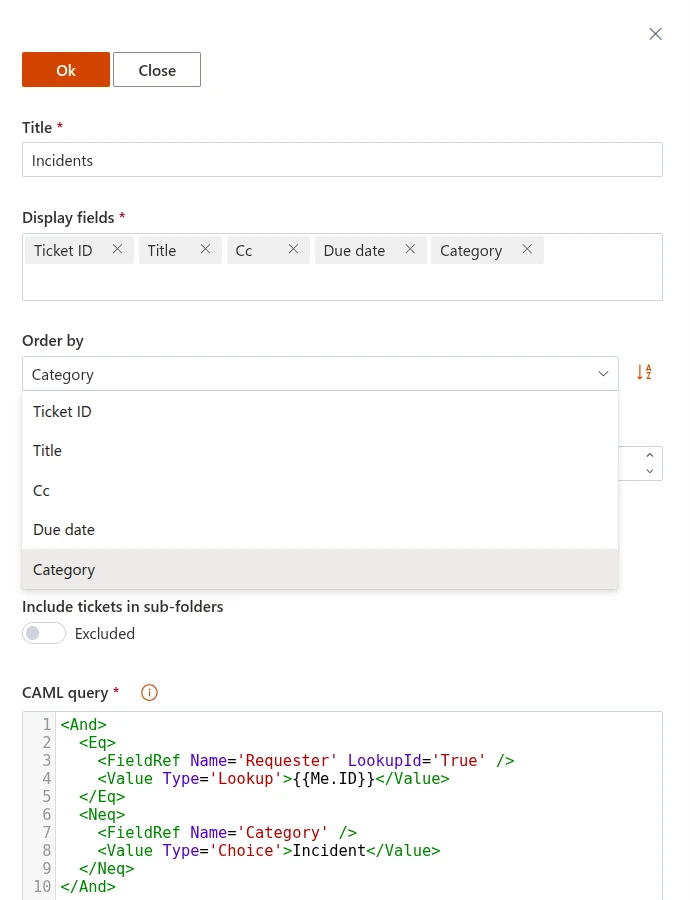
Task: Remove the Category display field tag
Action: coord(527,250)
